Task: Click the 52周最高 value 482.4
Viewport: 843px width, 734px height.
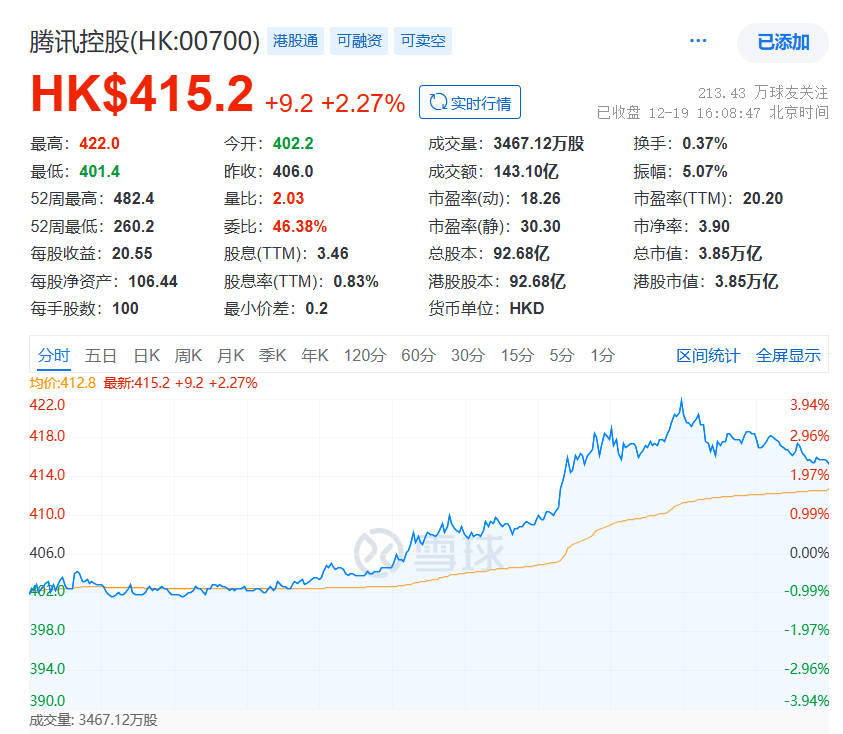Action: (134, 199)
